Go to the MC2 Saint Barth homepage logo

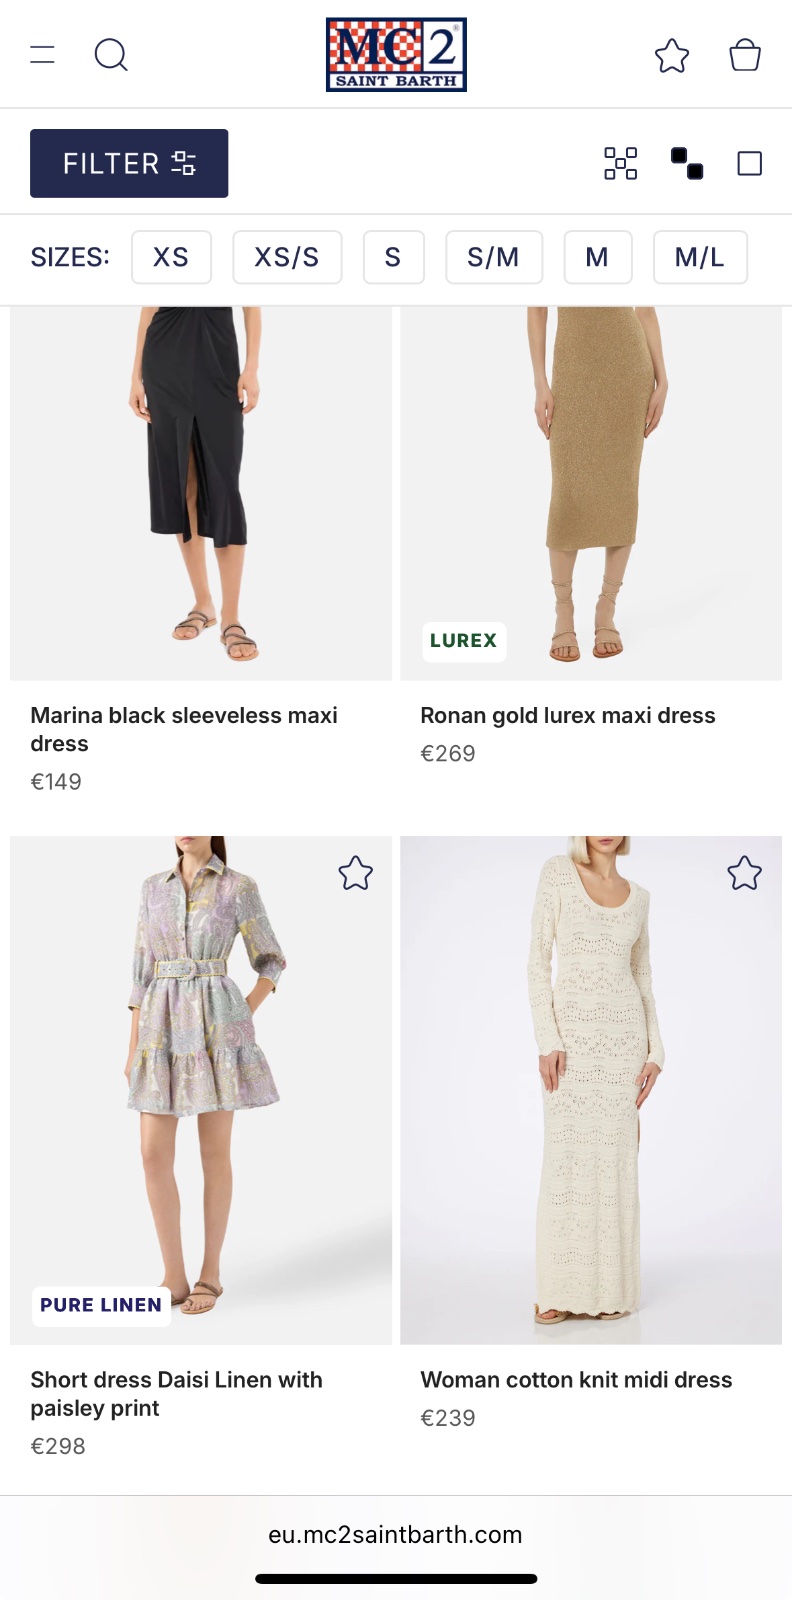(396, 55)
